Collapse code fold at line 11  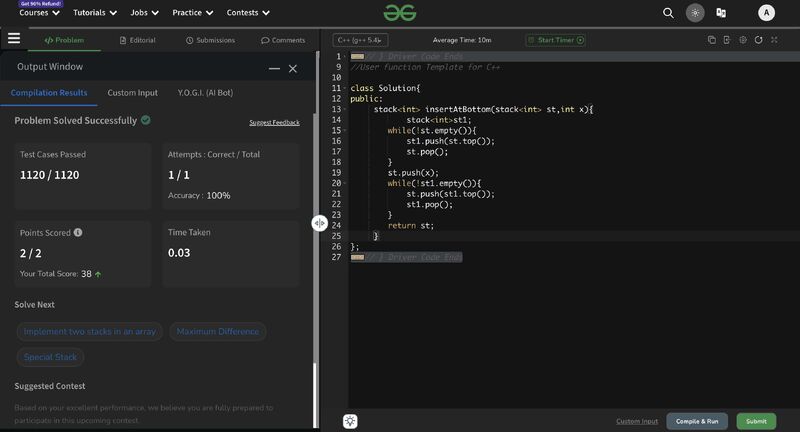pos(345,88)
